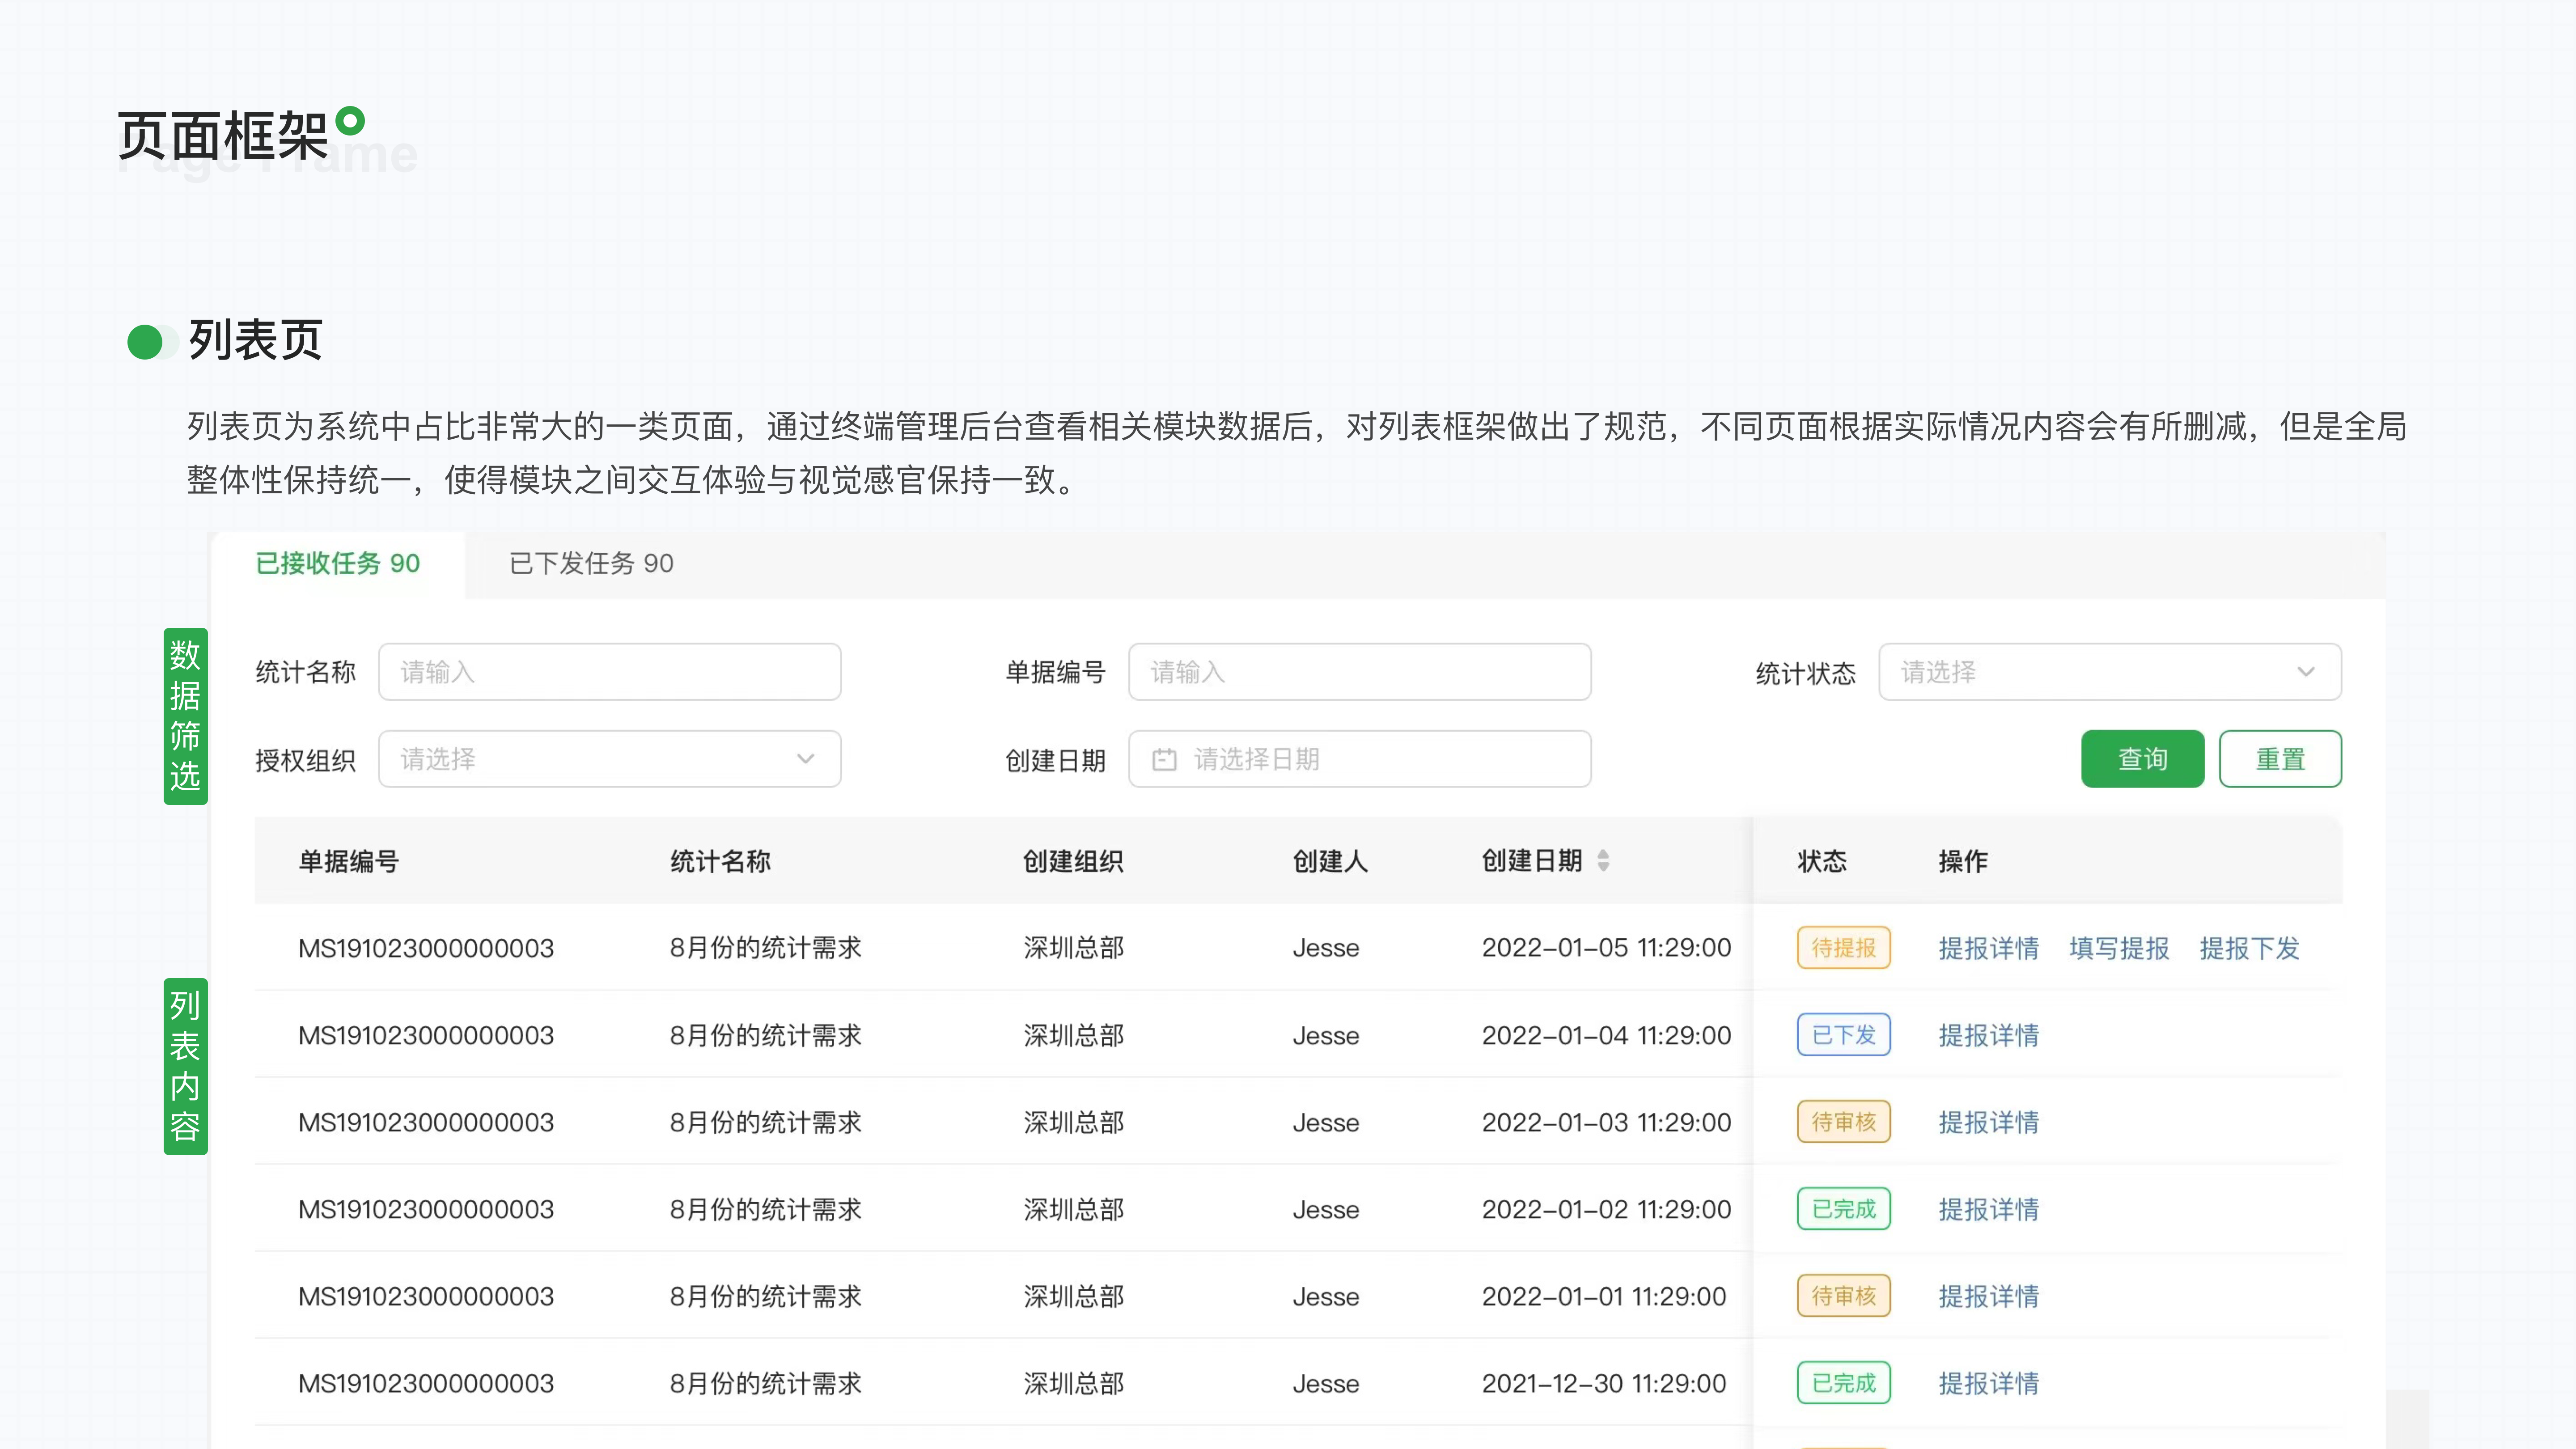Click the date 2022-01-05 11:29:00

tap(1606, 948)
